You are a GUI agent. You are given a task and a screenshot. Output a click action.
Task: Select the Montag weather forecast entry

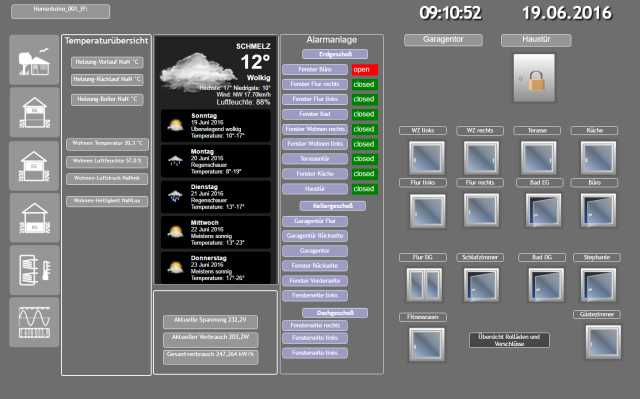(x=216, y=161)
